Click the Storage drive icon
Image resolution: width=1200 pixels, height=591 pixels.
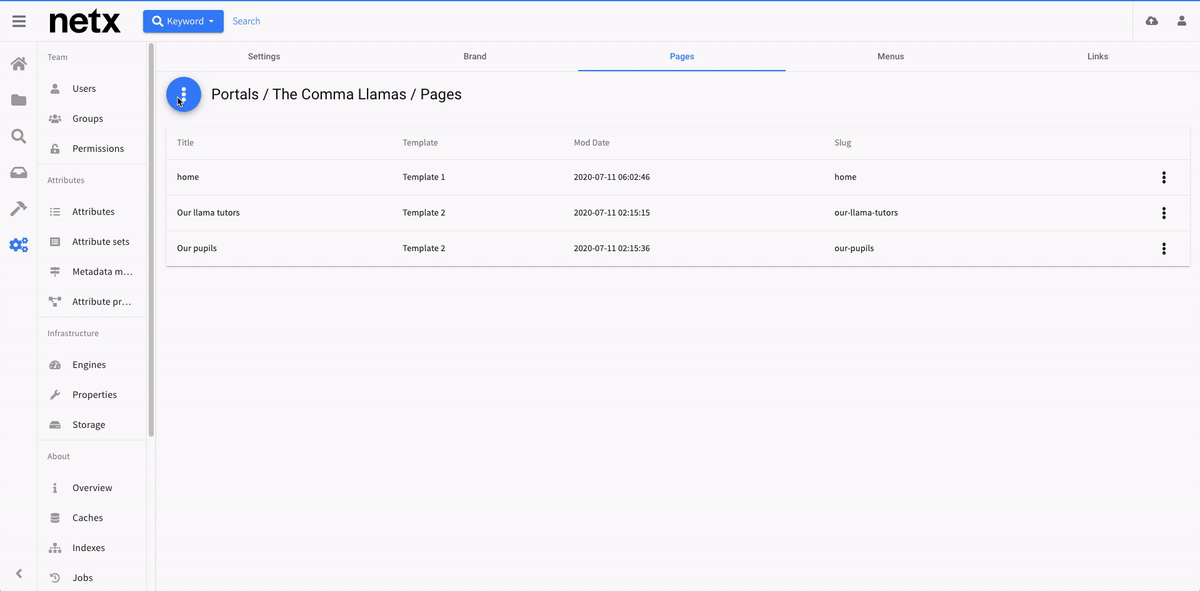tap(55, 425)
